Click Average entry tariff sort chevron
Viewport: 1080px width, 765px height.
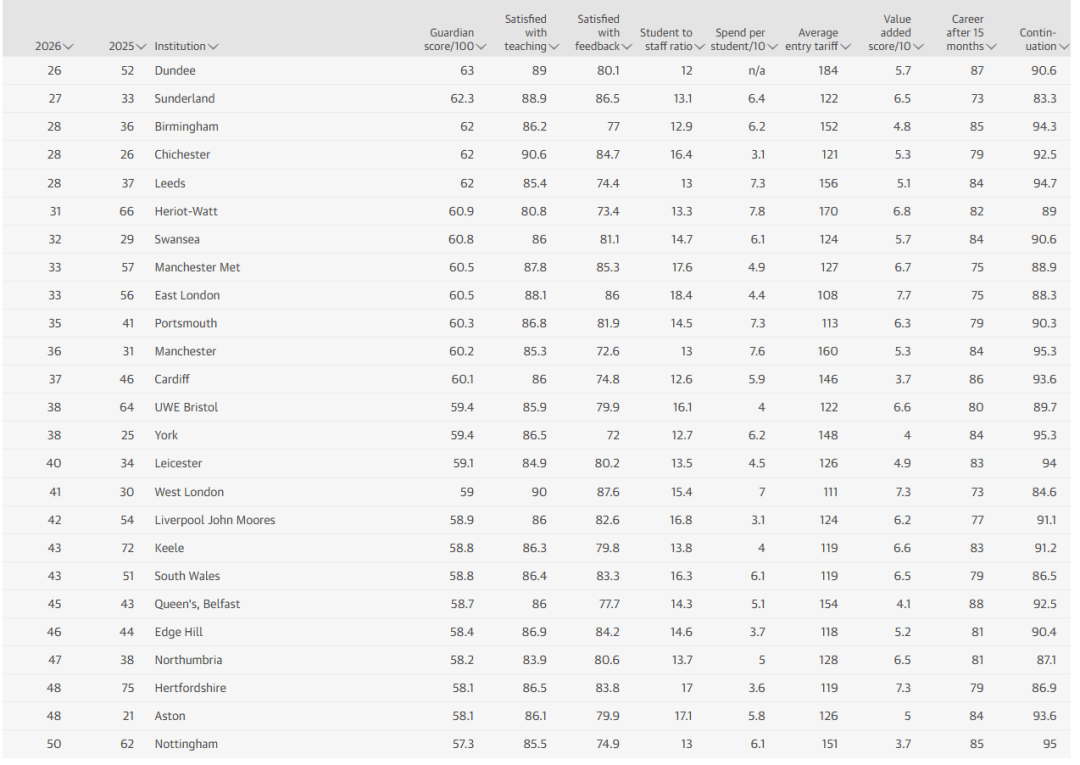pos(846,47)
